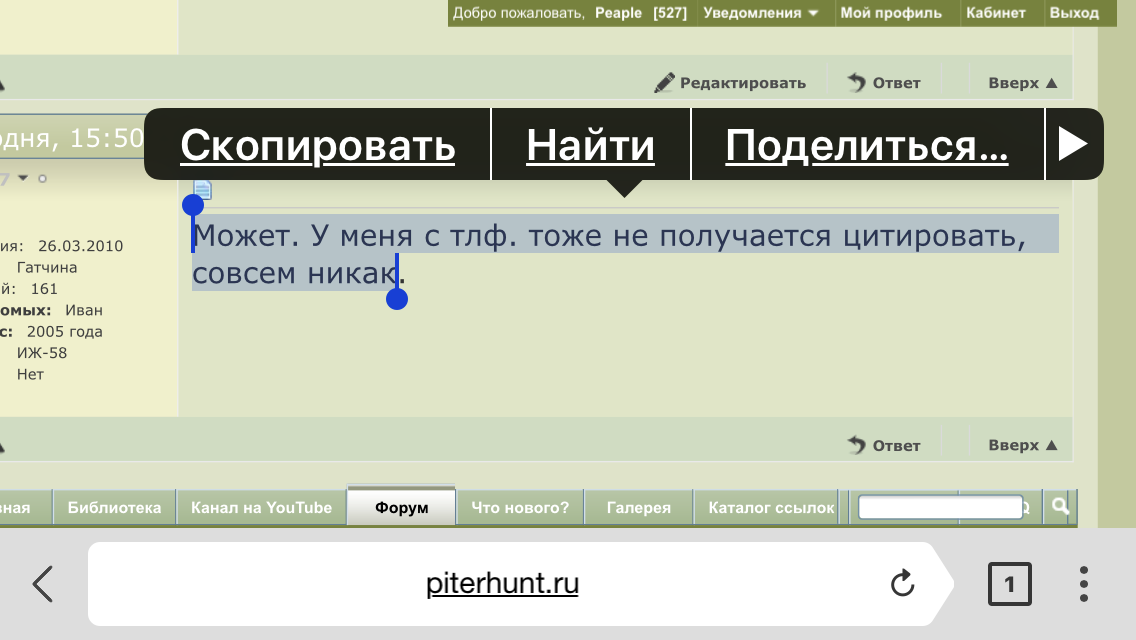Show more options in selection popup

coord(1072,145)
